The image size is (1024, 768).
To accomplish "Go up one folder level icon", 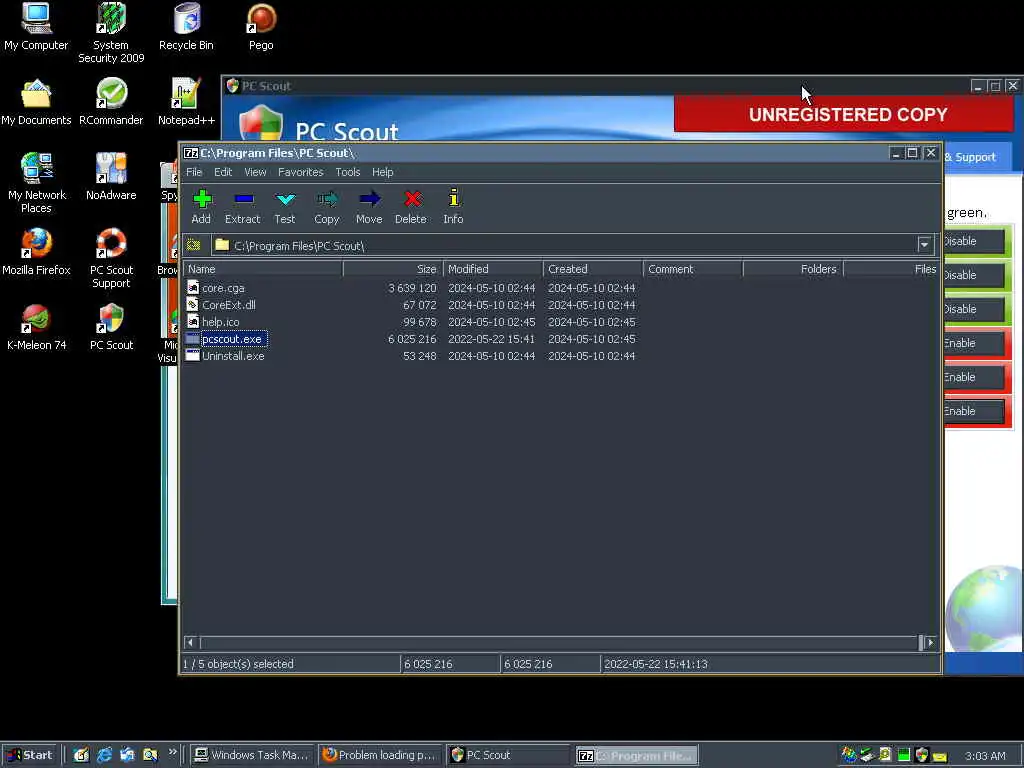I will (193, 246).
